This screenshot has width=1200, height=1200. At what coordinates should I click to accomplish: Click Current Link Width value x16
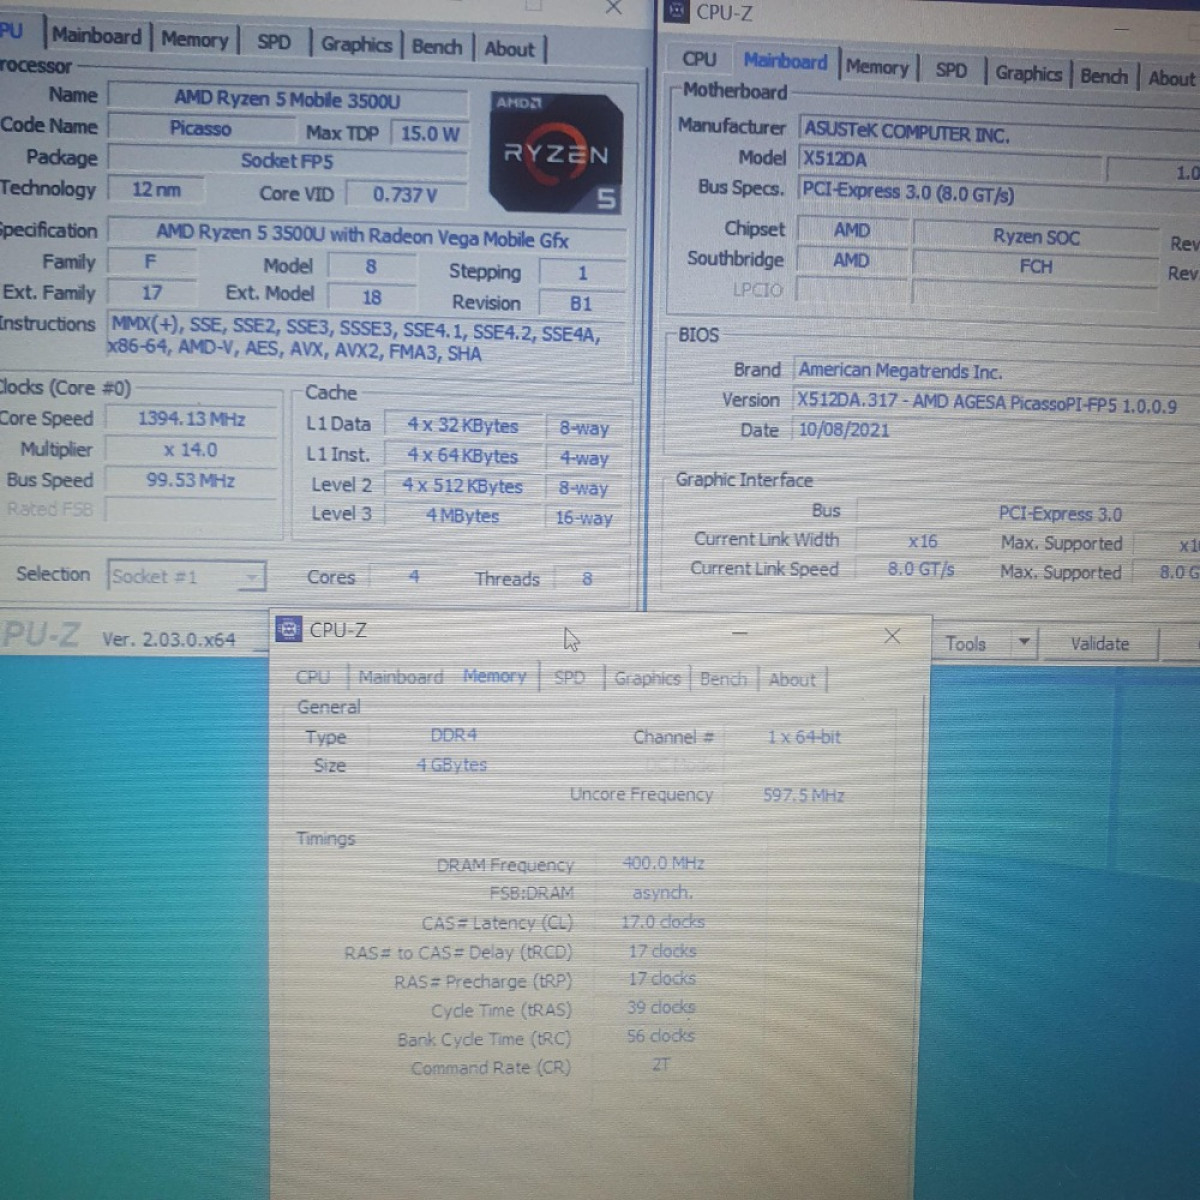tap(922, 541)
